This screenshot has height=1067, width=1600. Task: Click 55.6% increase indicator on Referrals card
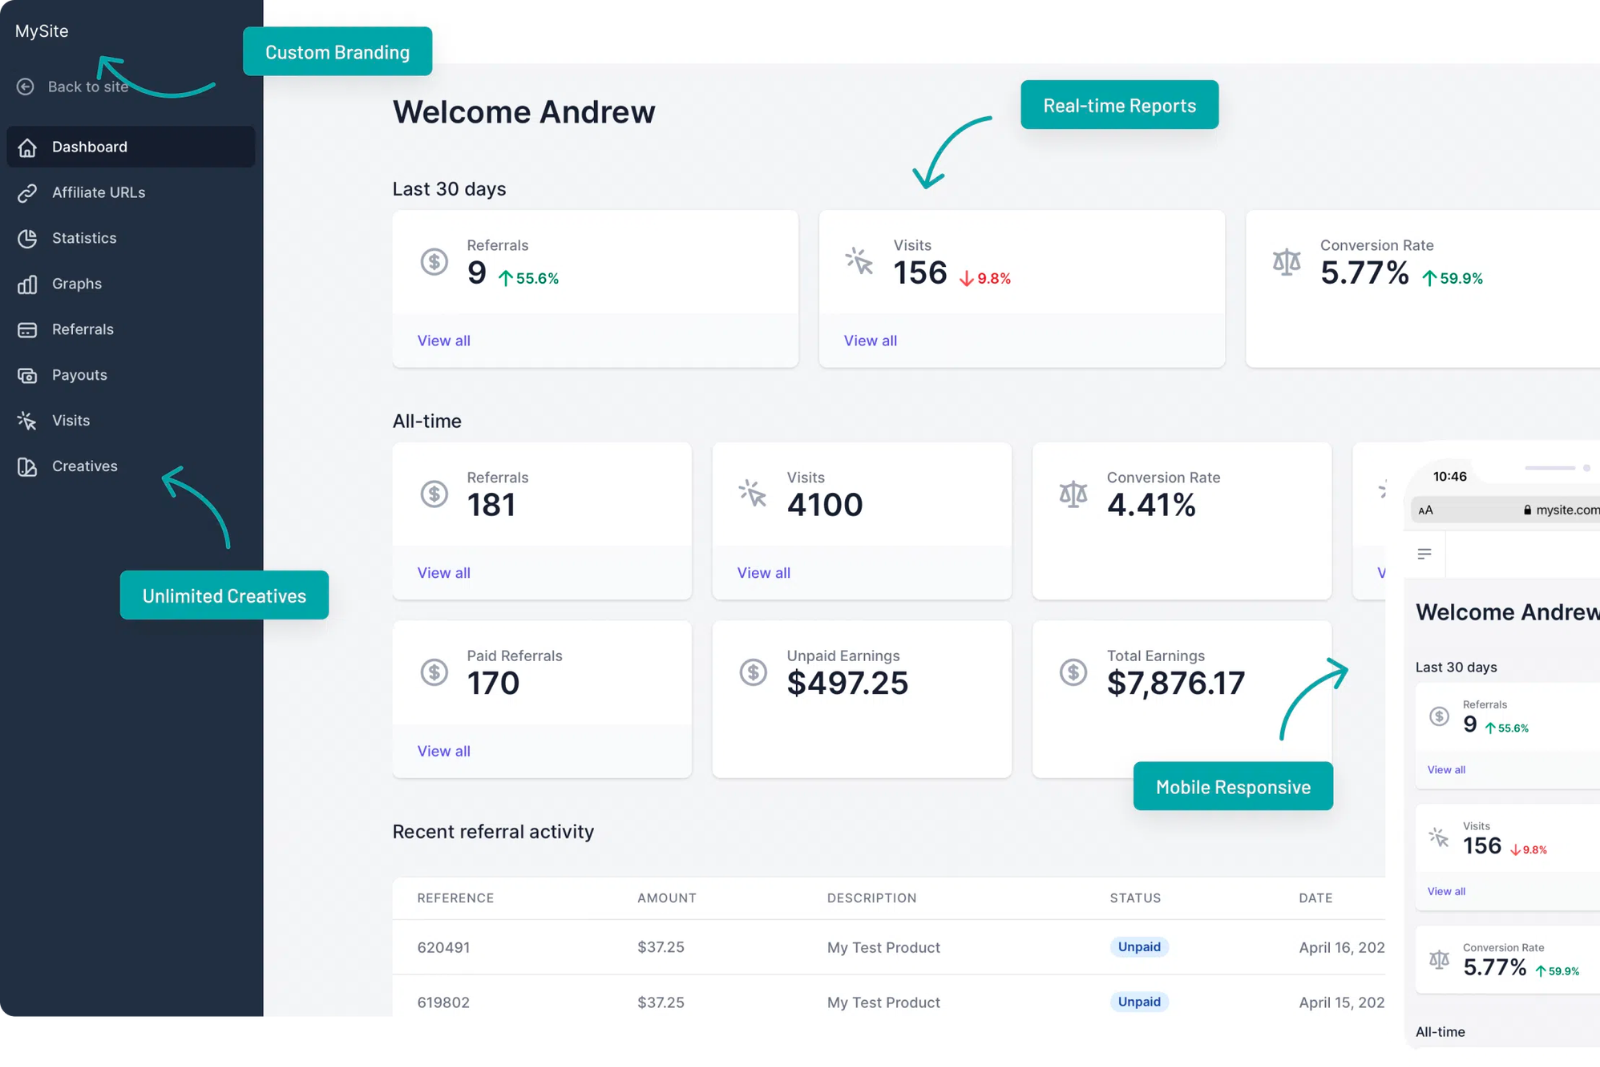(529, 279)
